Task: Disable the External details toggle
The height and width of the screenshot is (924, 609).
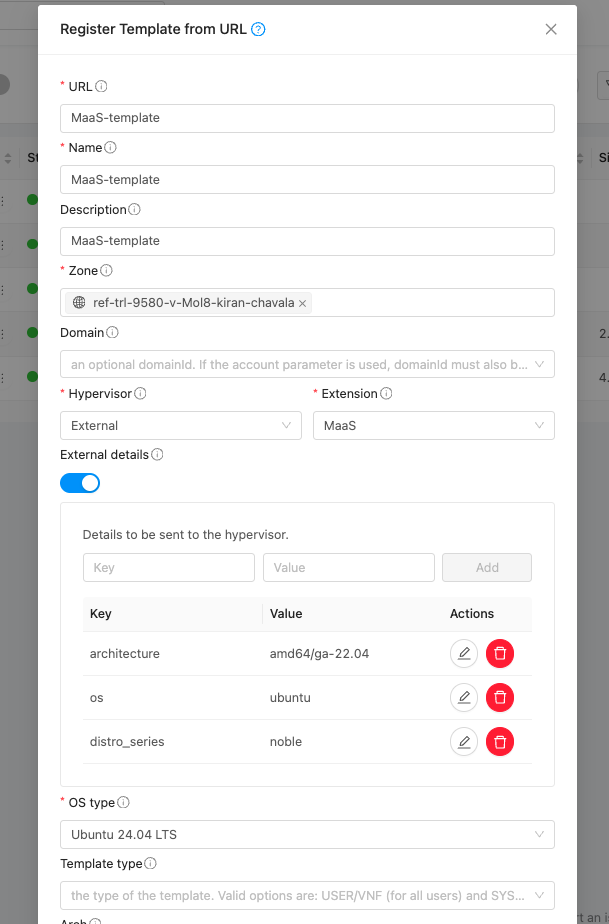Action: click(x=80, y=483)
